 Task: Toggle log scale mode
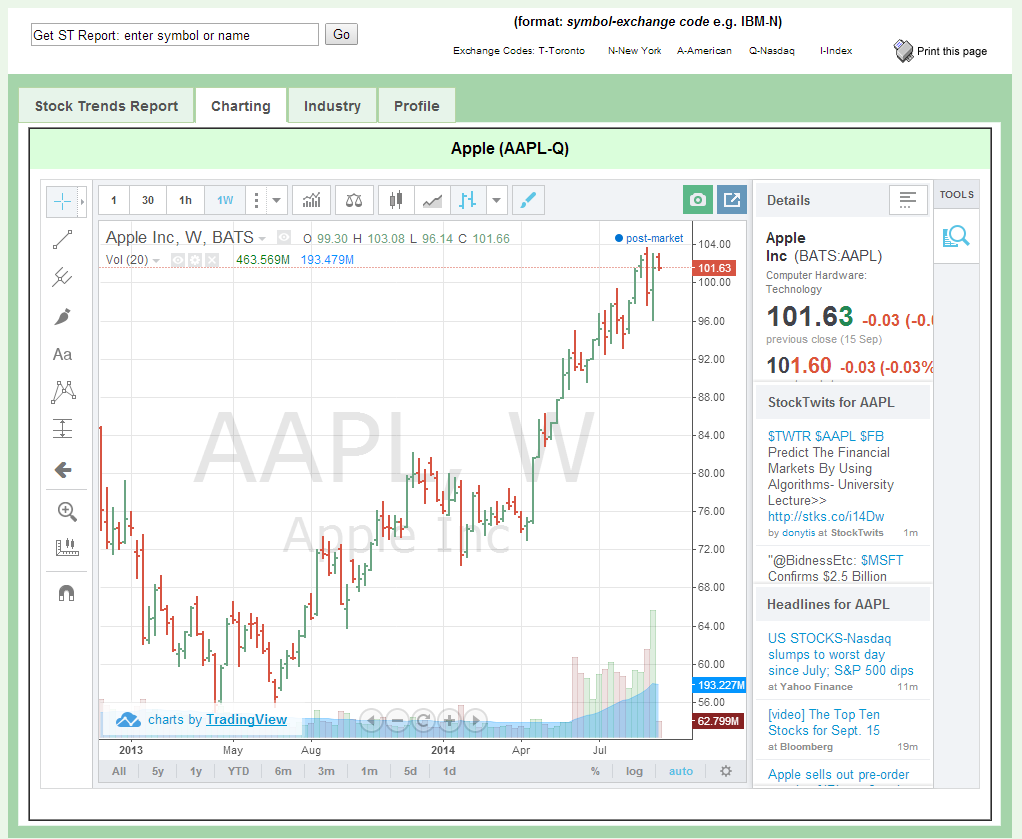point(634,771)
